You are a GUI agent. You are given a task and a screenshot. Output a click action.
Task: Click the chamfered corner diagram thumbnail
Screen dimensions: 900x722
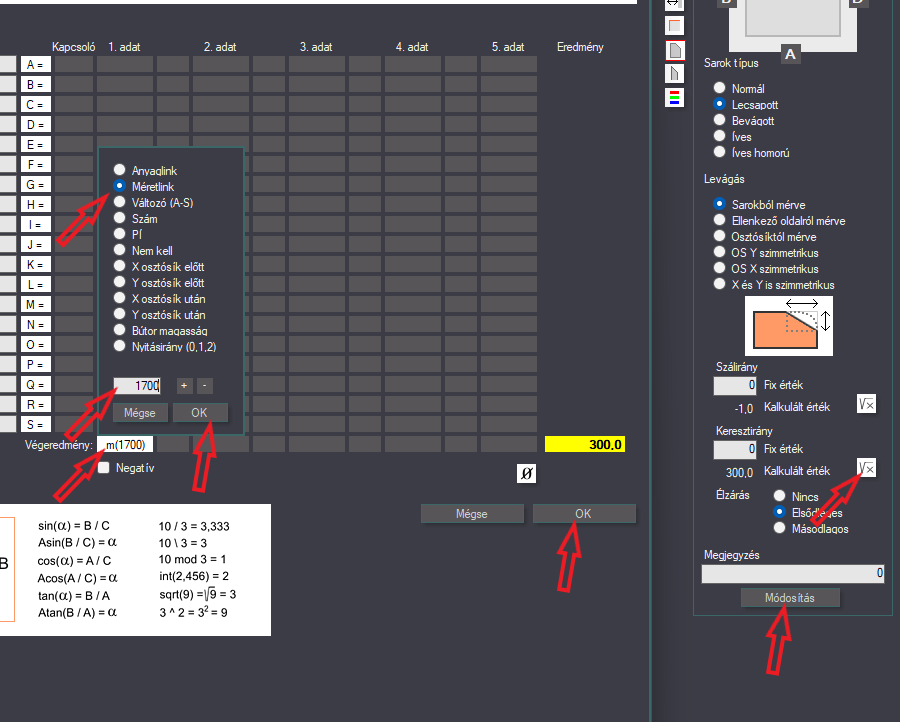(x=789, y=325)
